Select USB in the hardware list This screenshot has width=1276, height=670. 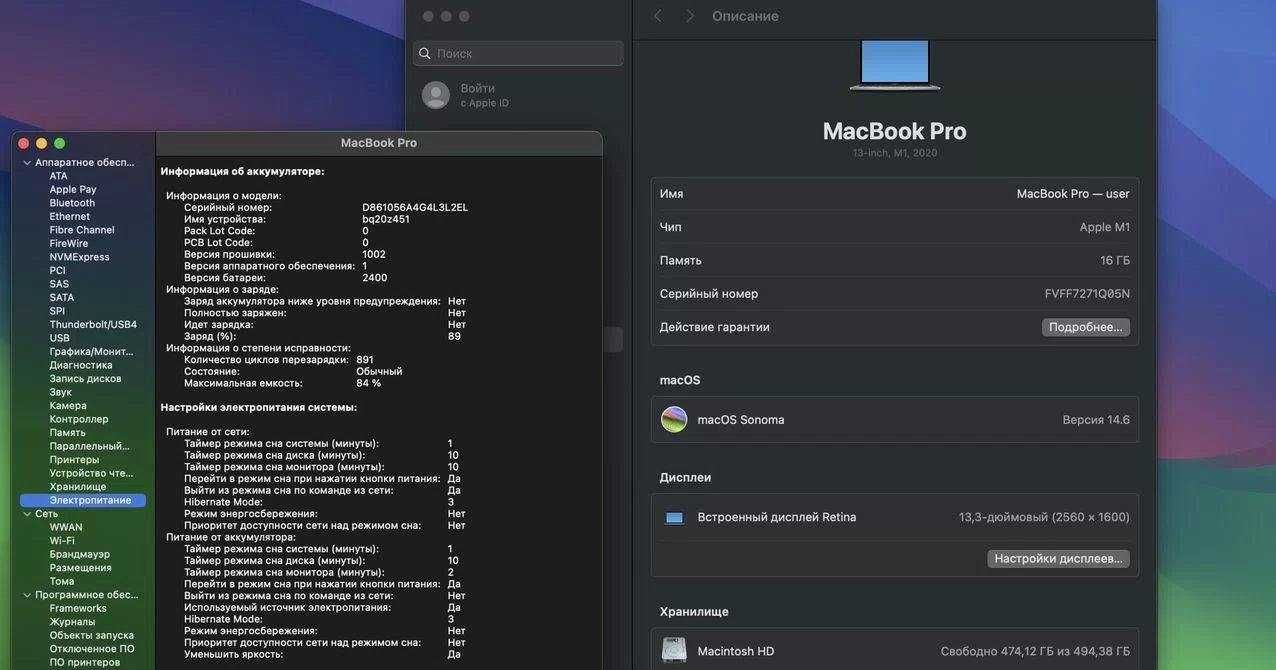click(x=60, y=338)
